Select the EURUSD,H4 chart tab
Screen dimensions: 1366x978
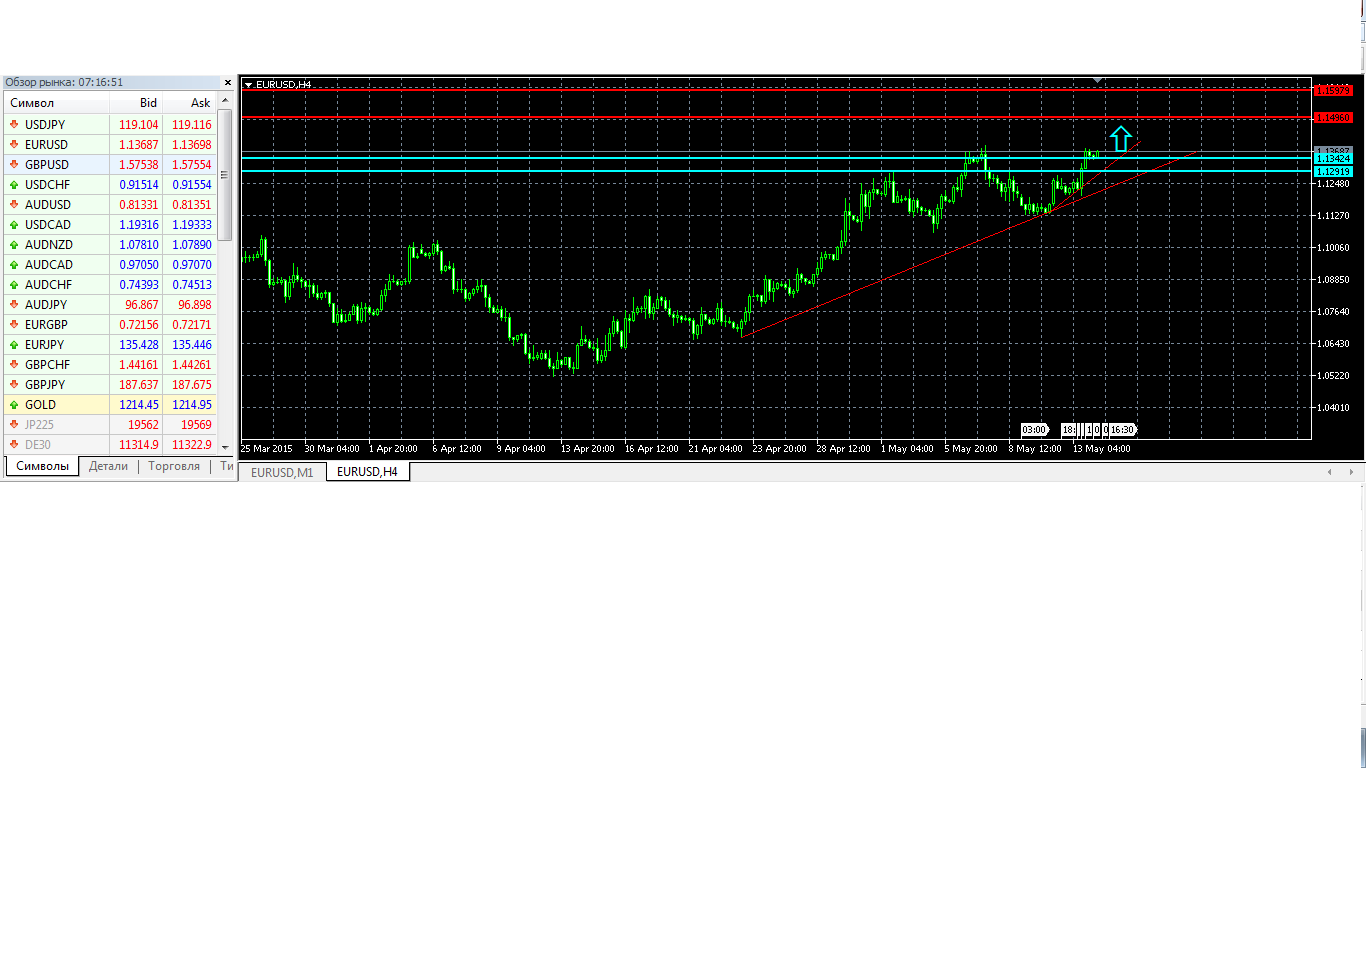tap(367, 472)
